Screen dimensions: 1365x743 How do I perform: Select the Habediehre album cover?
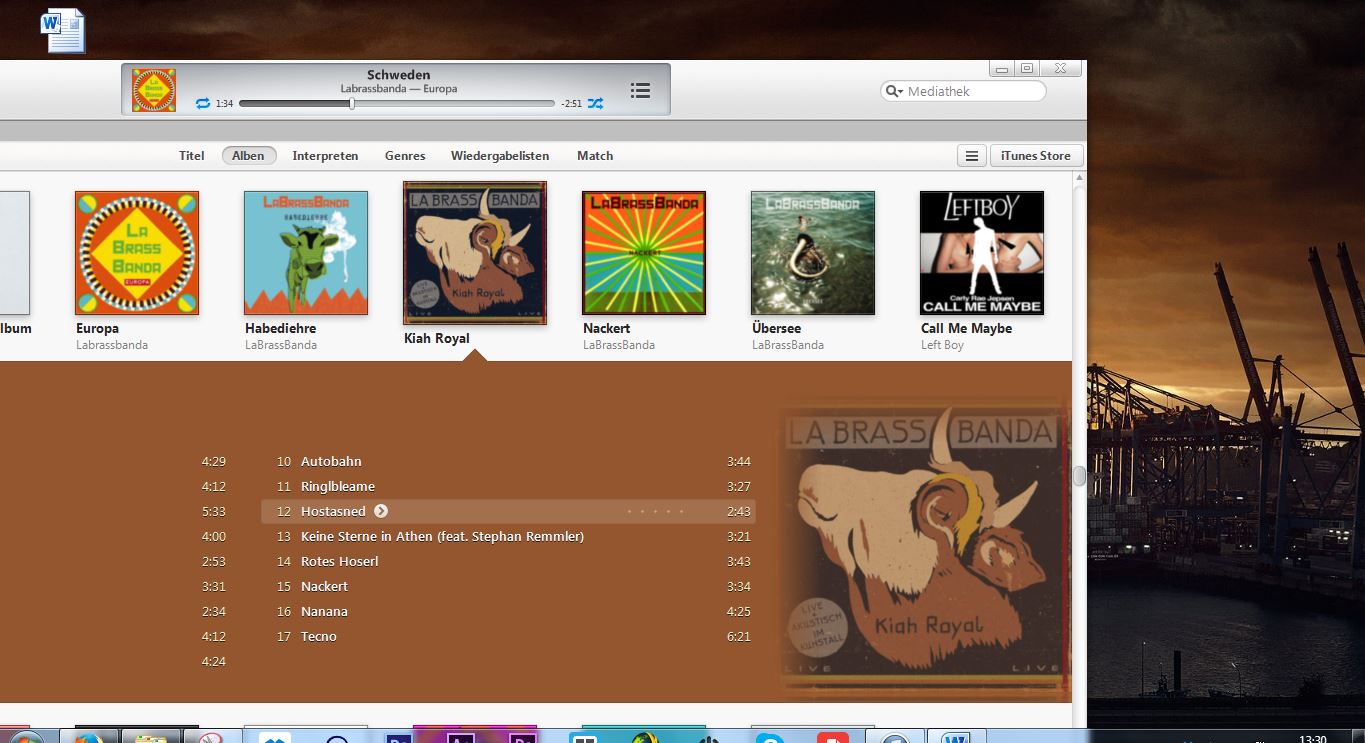(306, 253)
